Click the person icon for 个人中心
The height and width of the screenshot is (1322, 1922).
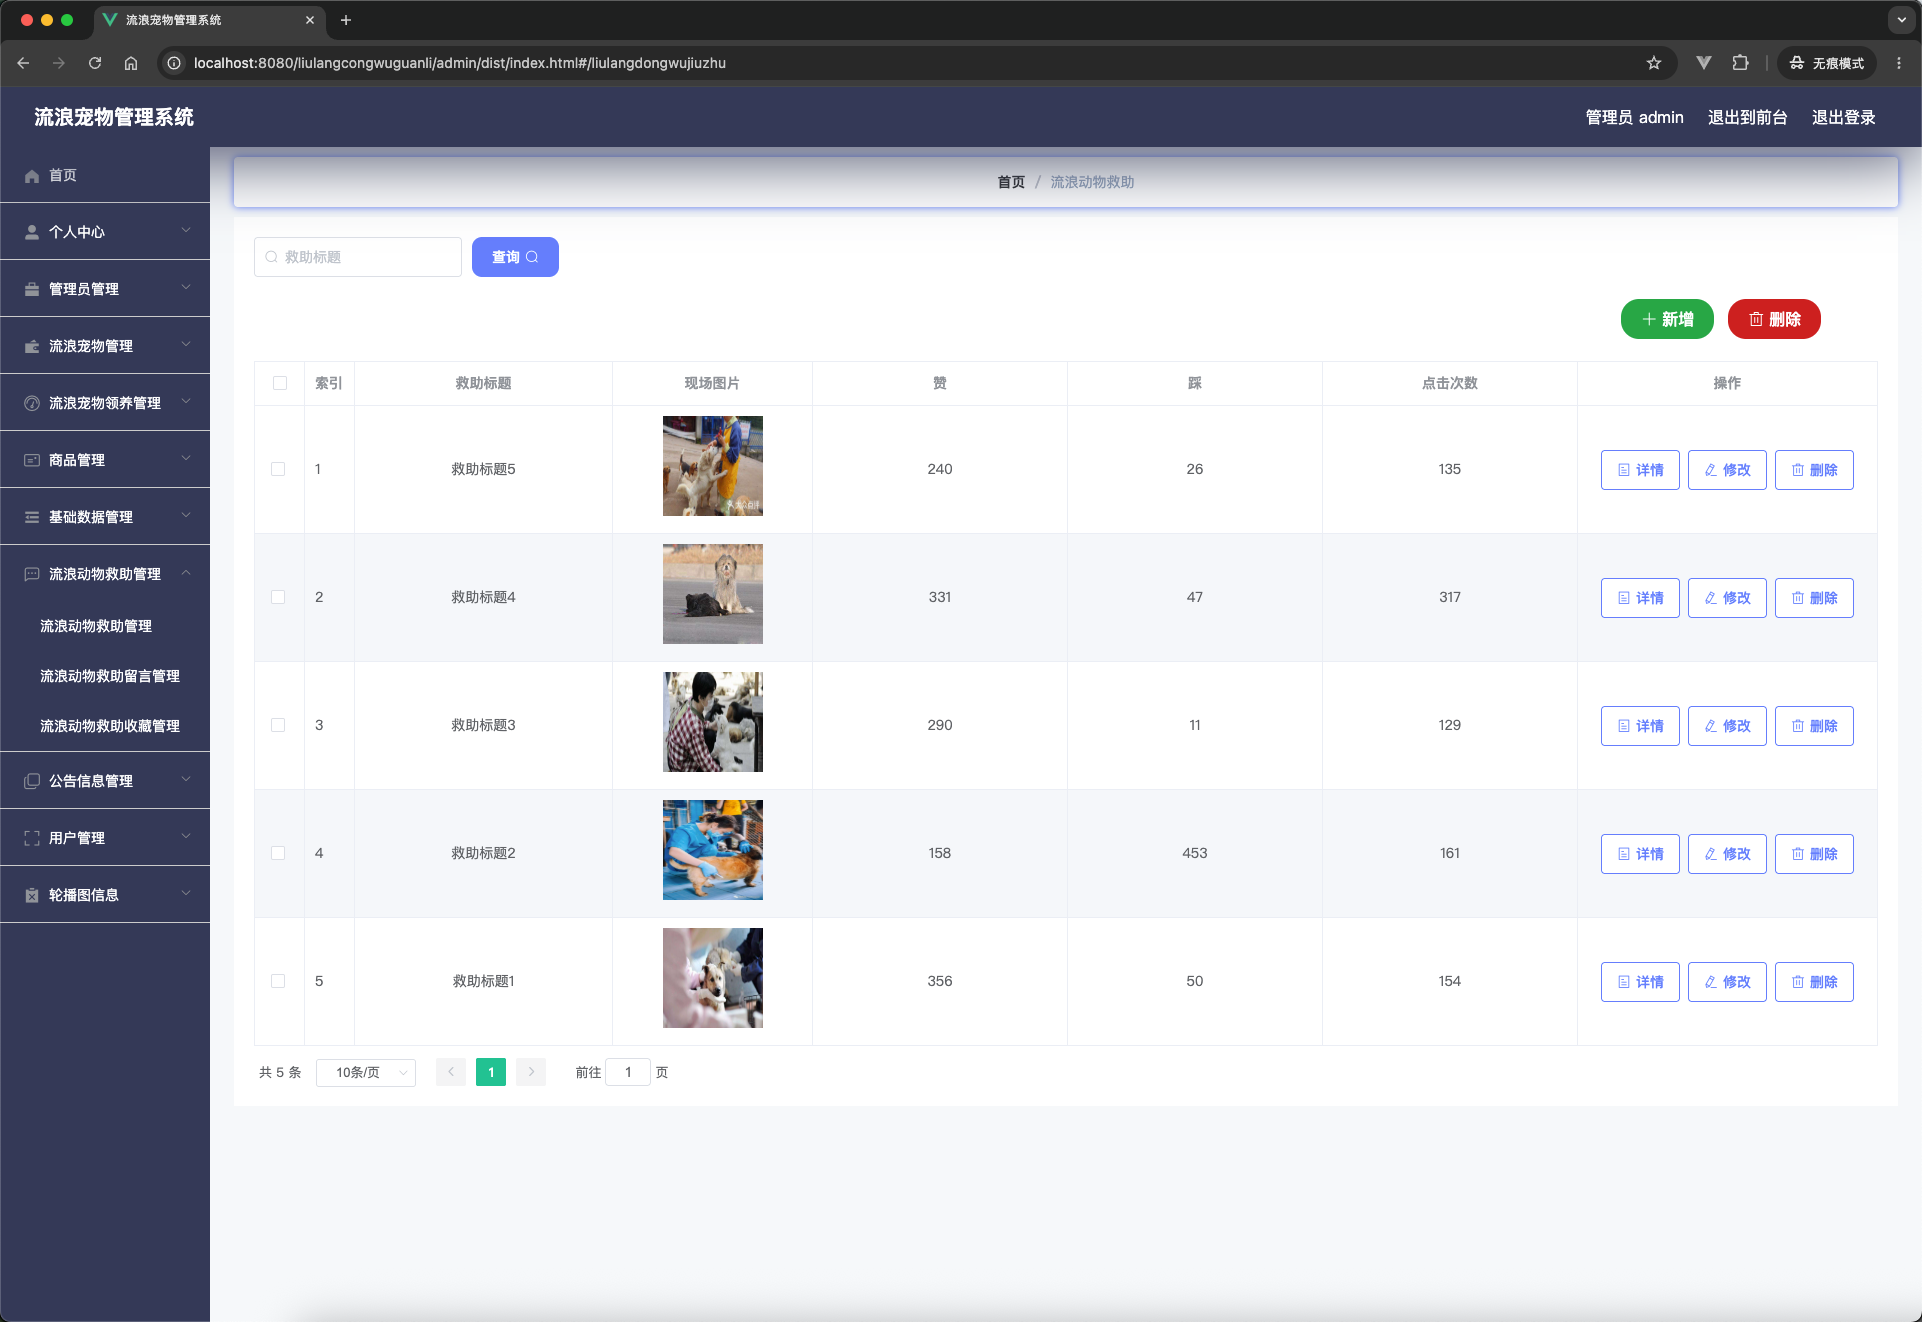(x=32, y=232)
